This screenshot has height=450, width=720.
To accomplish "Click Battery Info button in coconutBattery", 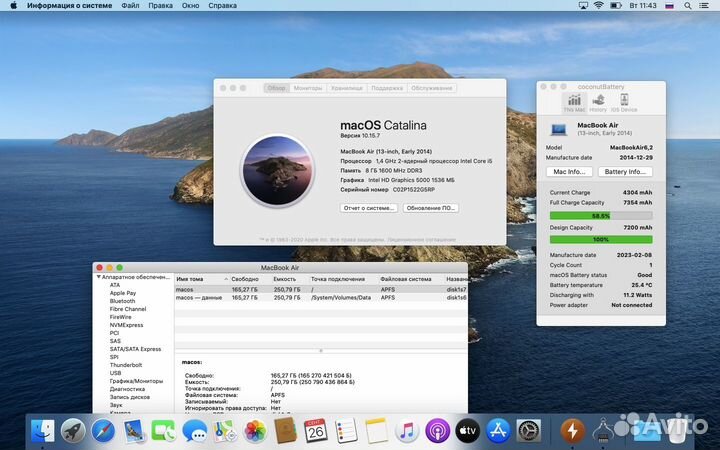I will (x=625, y=172).
